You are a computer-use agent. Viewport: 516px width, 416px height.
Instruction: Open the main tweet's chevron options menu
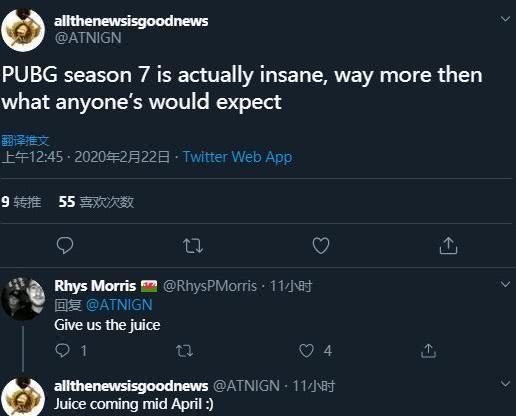(x=505, y=19)
